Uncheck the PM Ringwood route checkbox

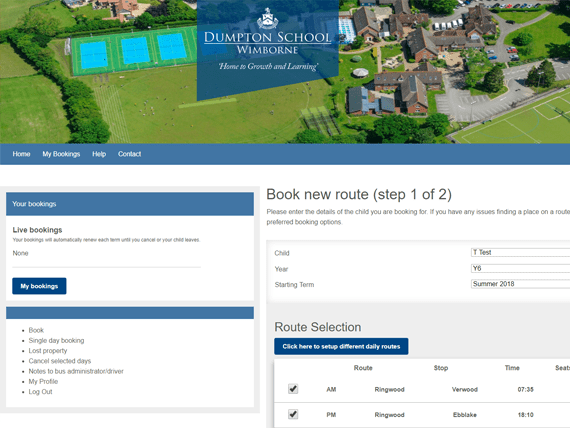pos(293,414)
